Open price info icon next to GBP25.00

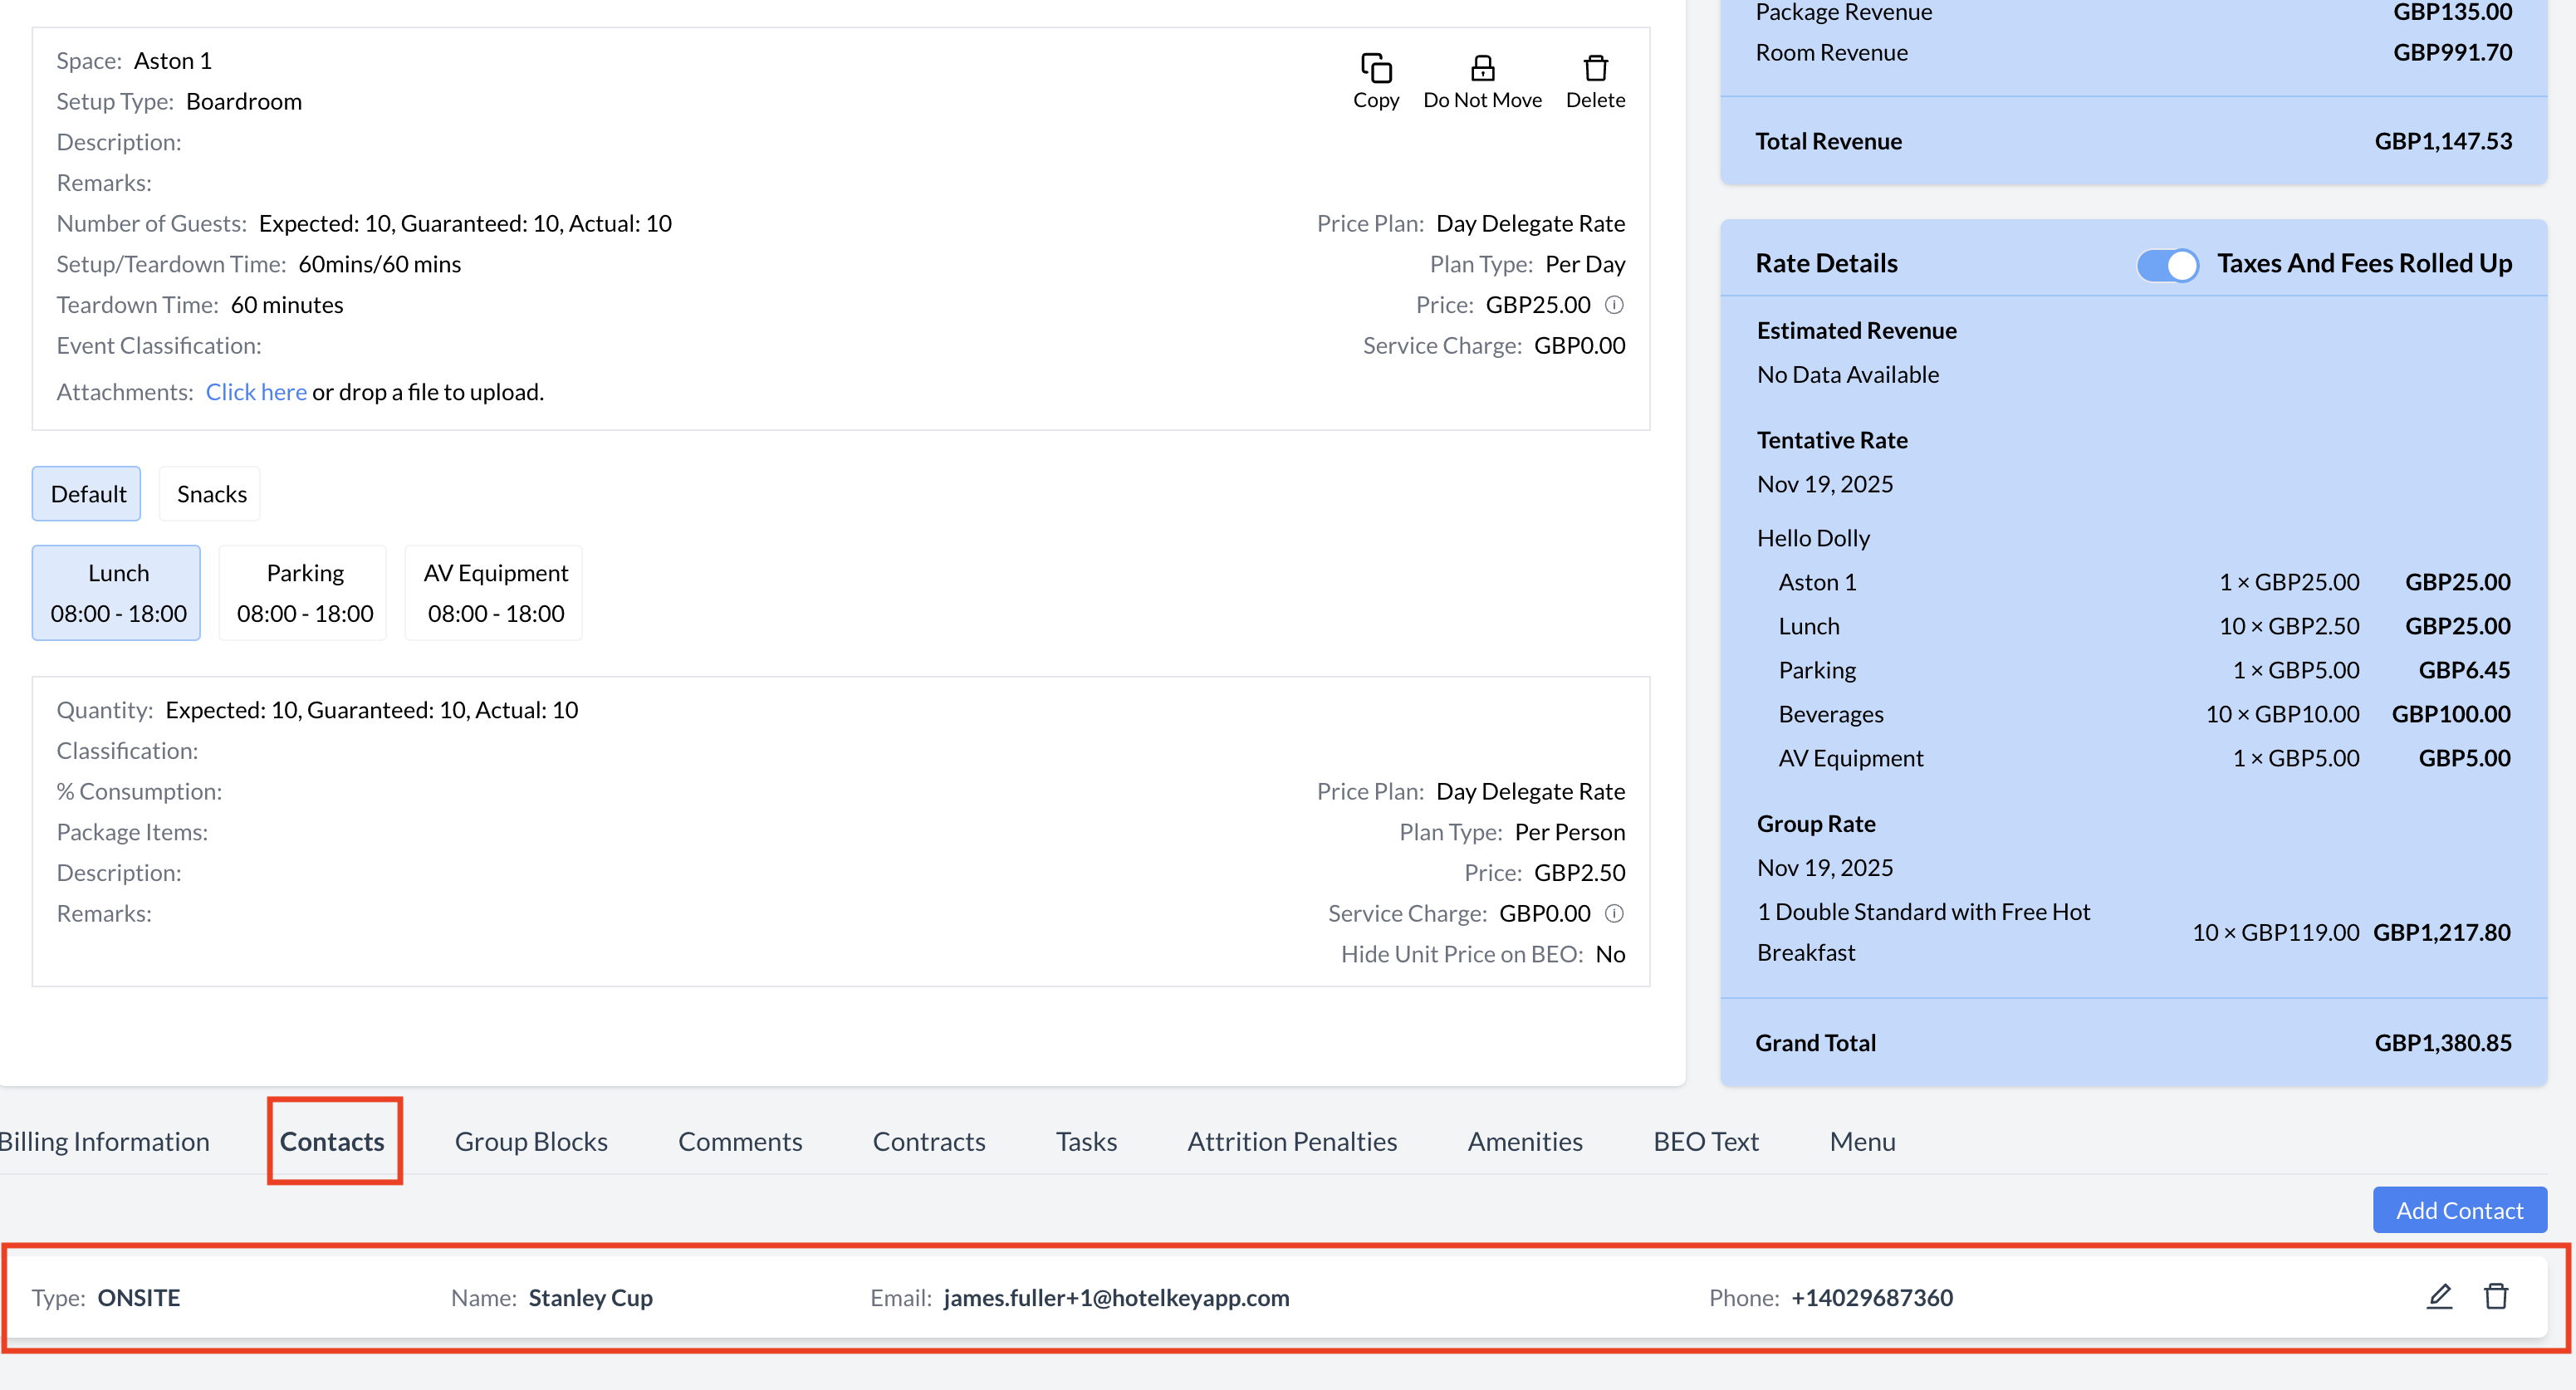pyautogui.click(x=1614, y=305)
